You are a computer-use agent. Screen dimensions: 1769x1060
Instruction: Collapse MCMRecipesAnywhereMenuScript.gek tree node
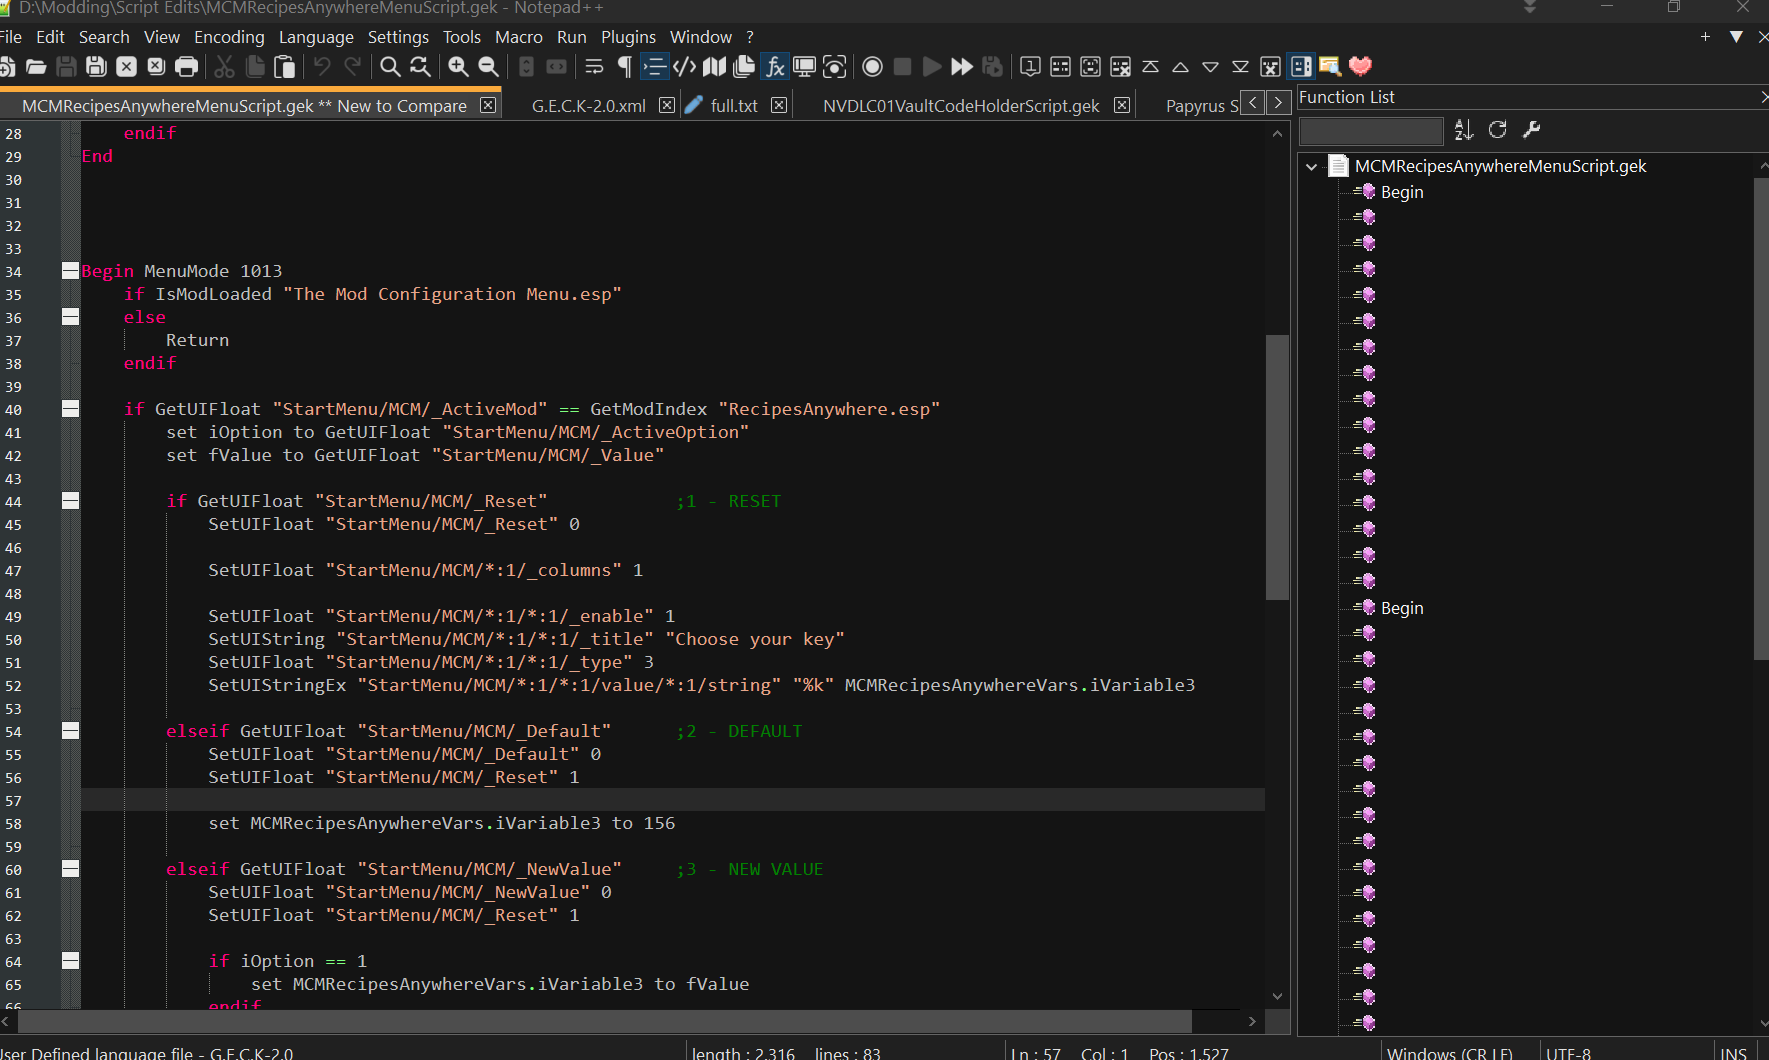1311,167
